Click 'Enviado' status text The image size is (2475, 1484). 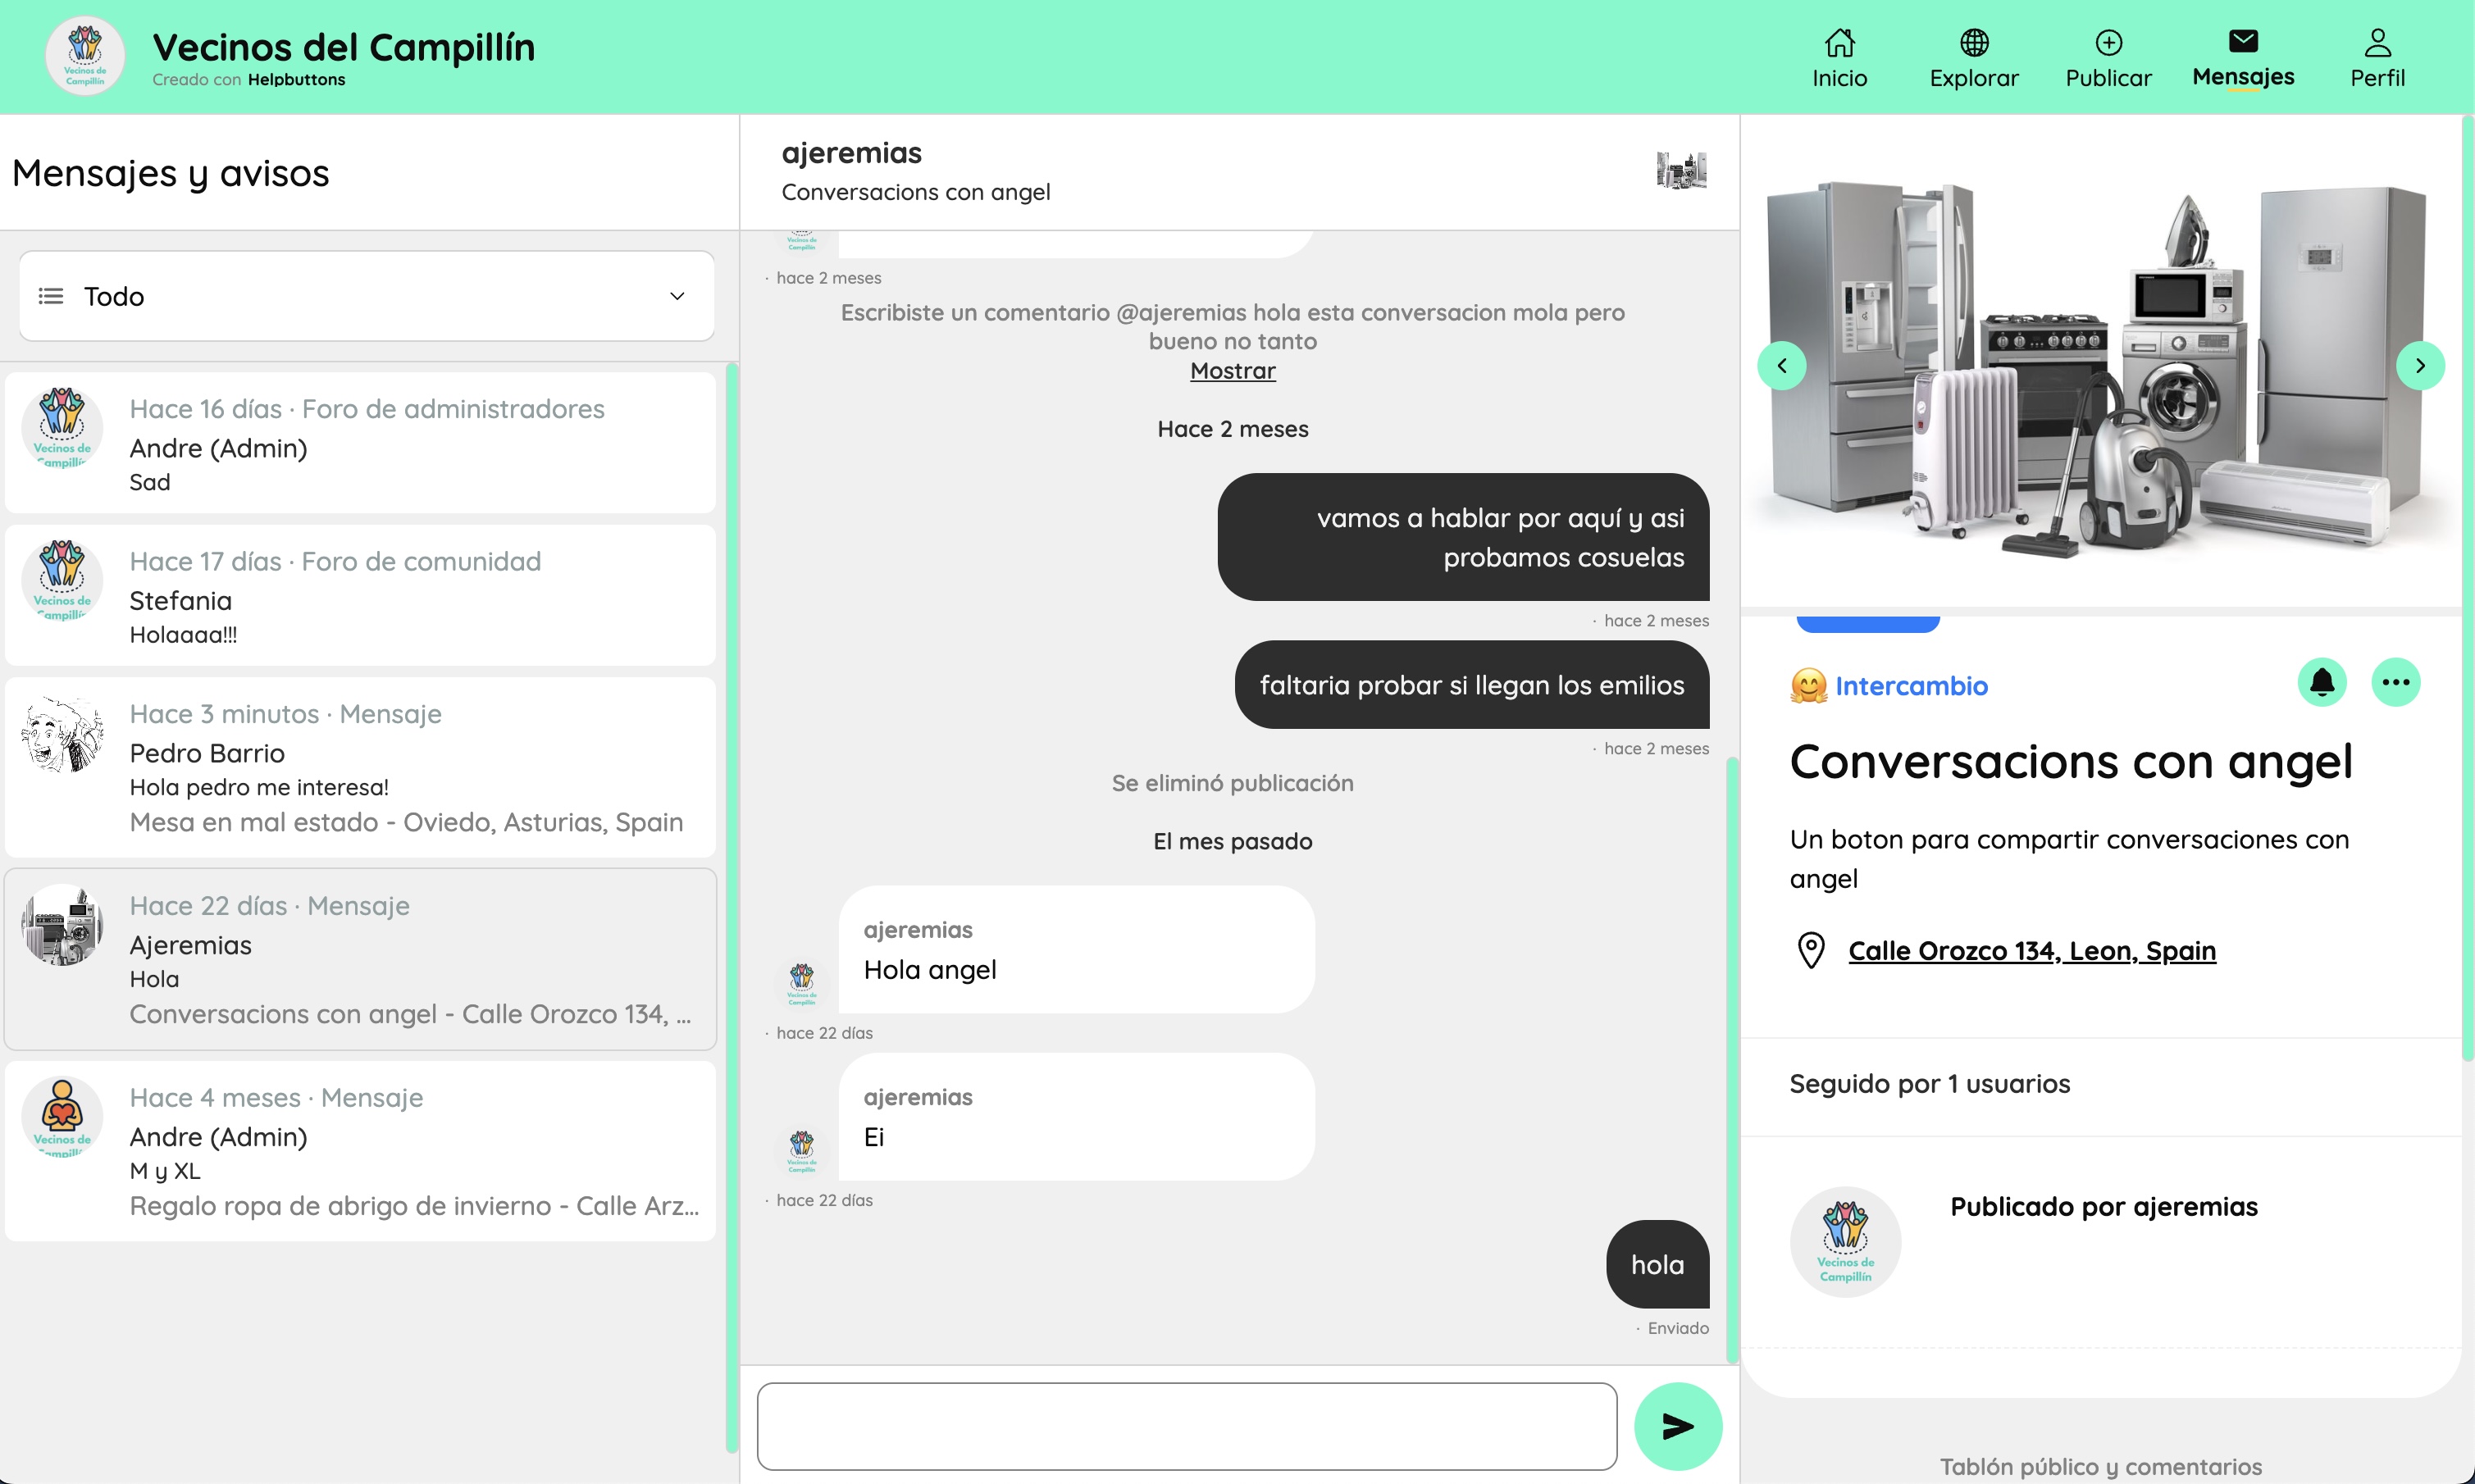[x=1678, y=1328]
